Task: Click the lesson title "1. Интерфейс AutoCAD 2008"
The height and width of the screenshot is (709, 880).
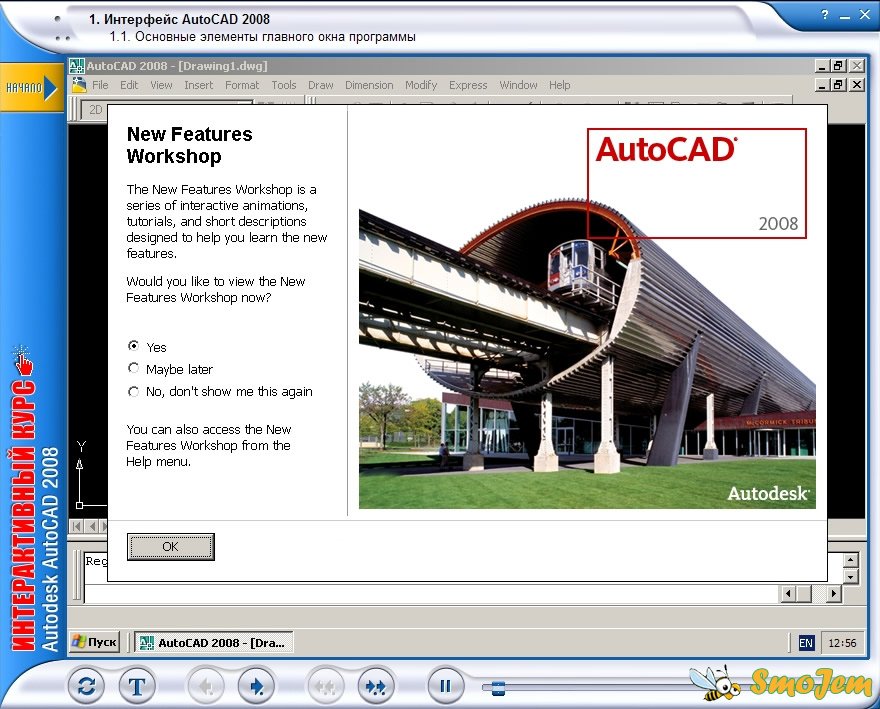Action: 180,19
